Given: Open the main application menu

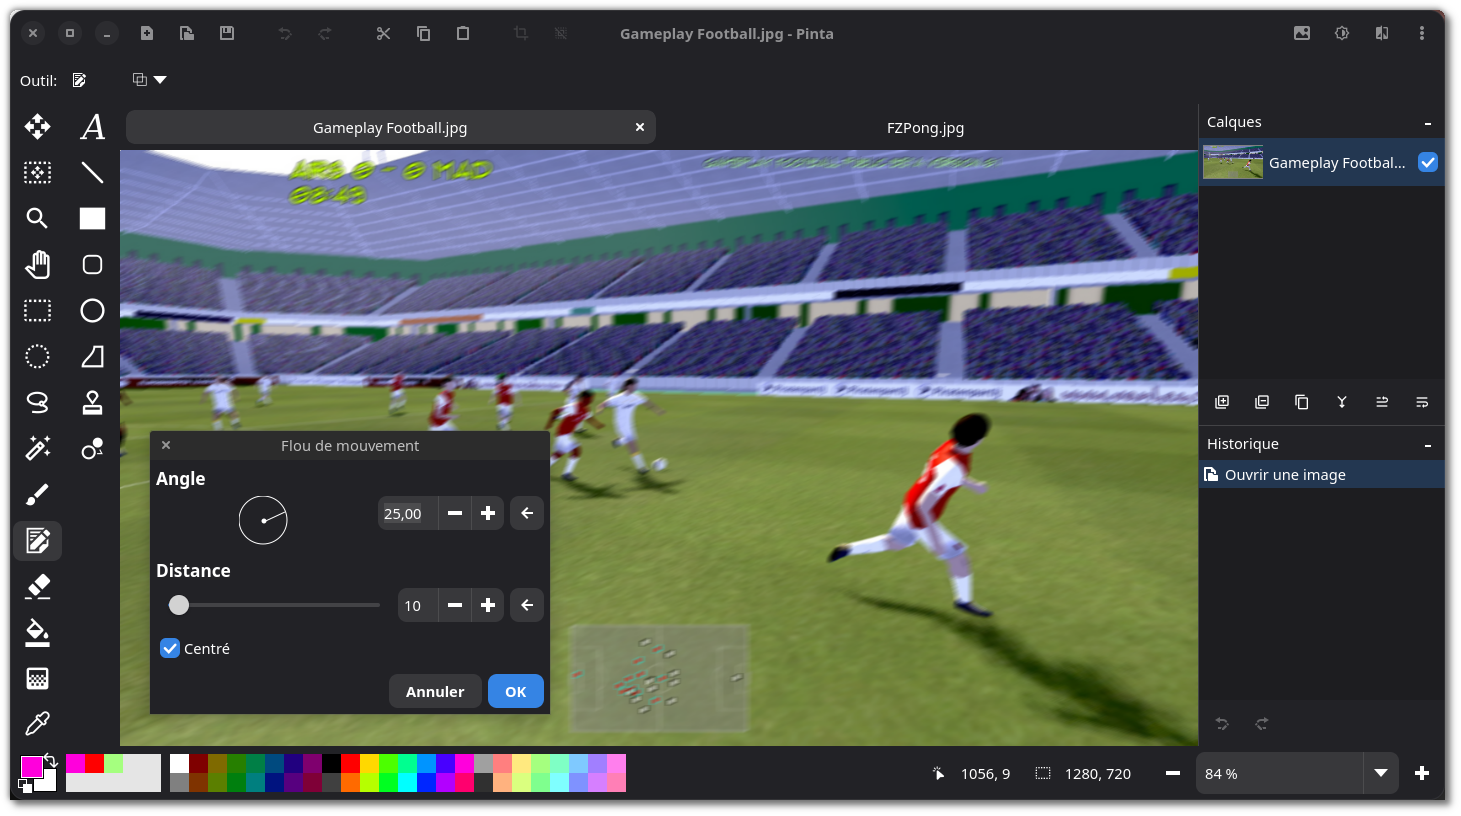Looking at the screenshot, I should point(1421,33).
